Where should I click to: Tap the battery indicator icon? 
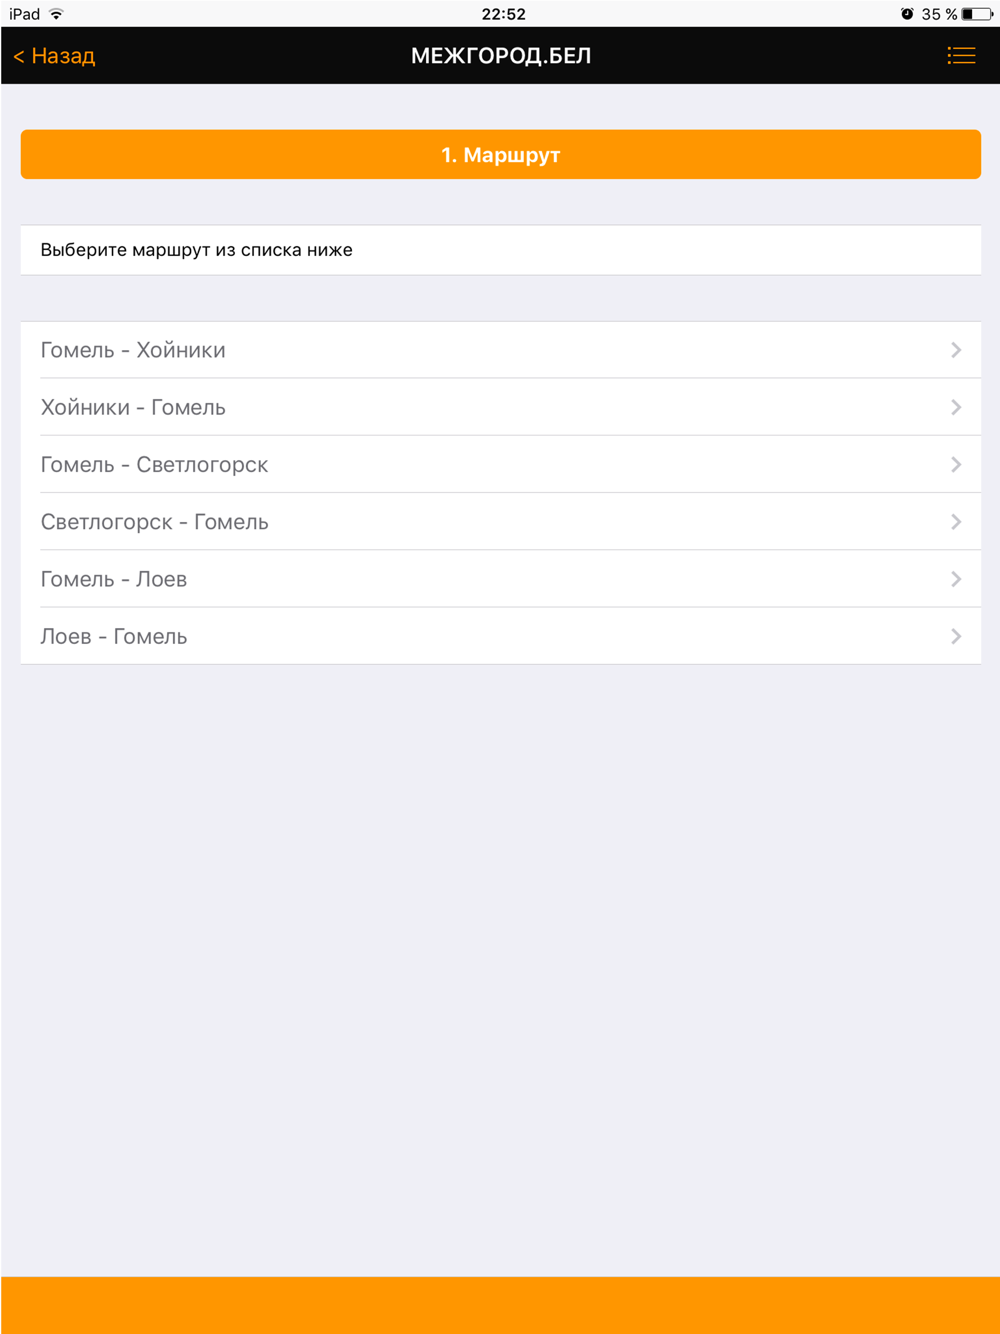pyautogui.click(x=977, y=14)
